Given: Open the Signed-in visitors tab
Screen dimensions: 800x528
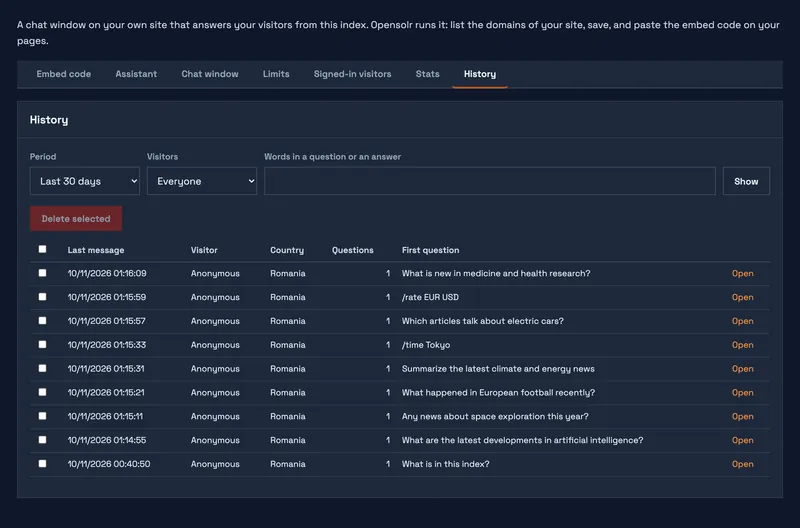Looking at the screenshot, I should click(x=353, y=74).
